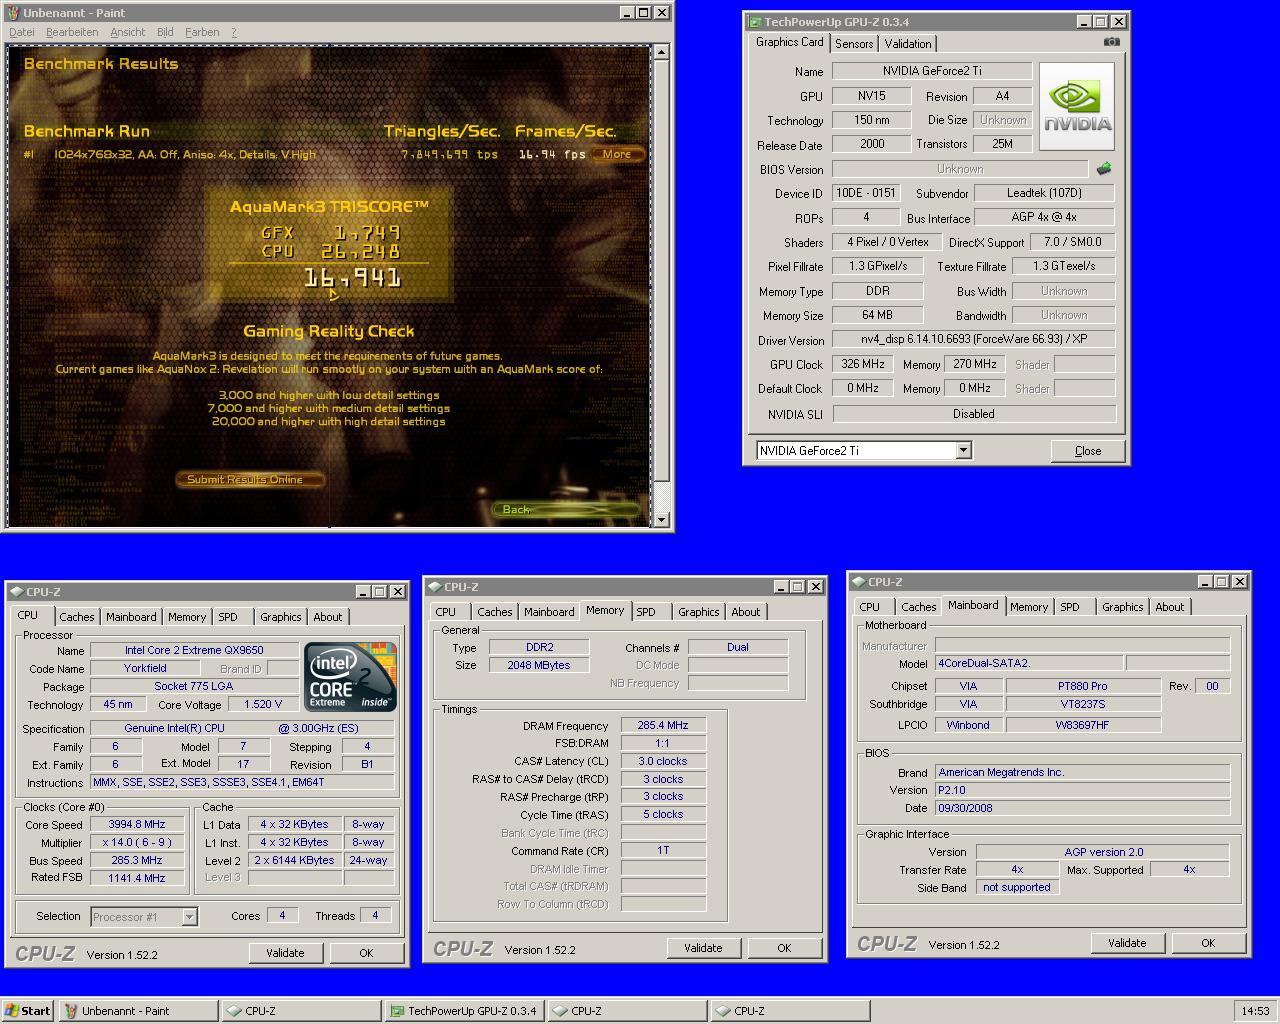Image resolution: width=1280 pixels, height=1024 pixels.
Task: Open the GeForce2 Ti card selector dropdown
Action: [963, 451]
